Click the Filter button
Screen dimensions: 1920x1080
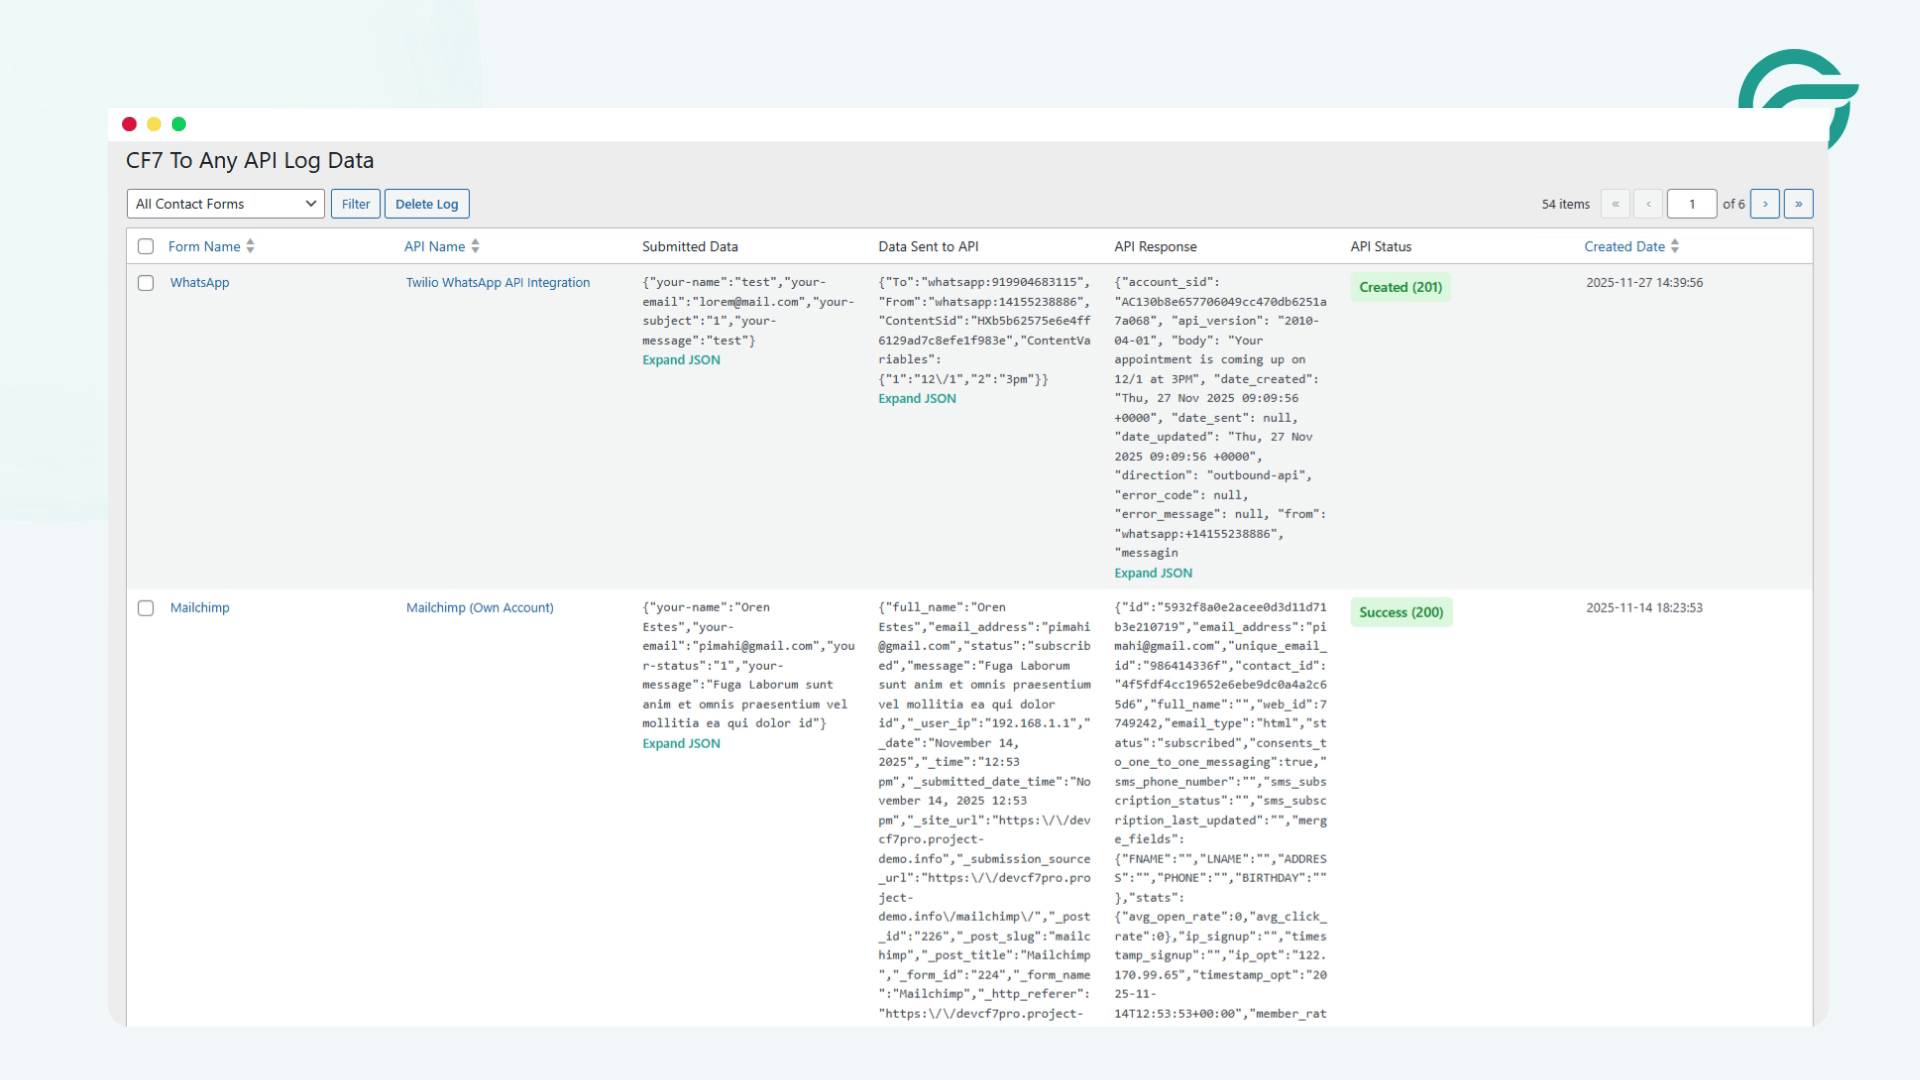355,203
